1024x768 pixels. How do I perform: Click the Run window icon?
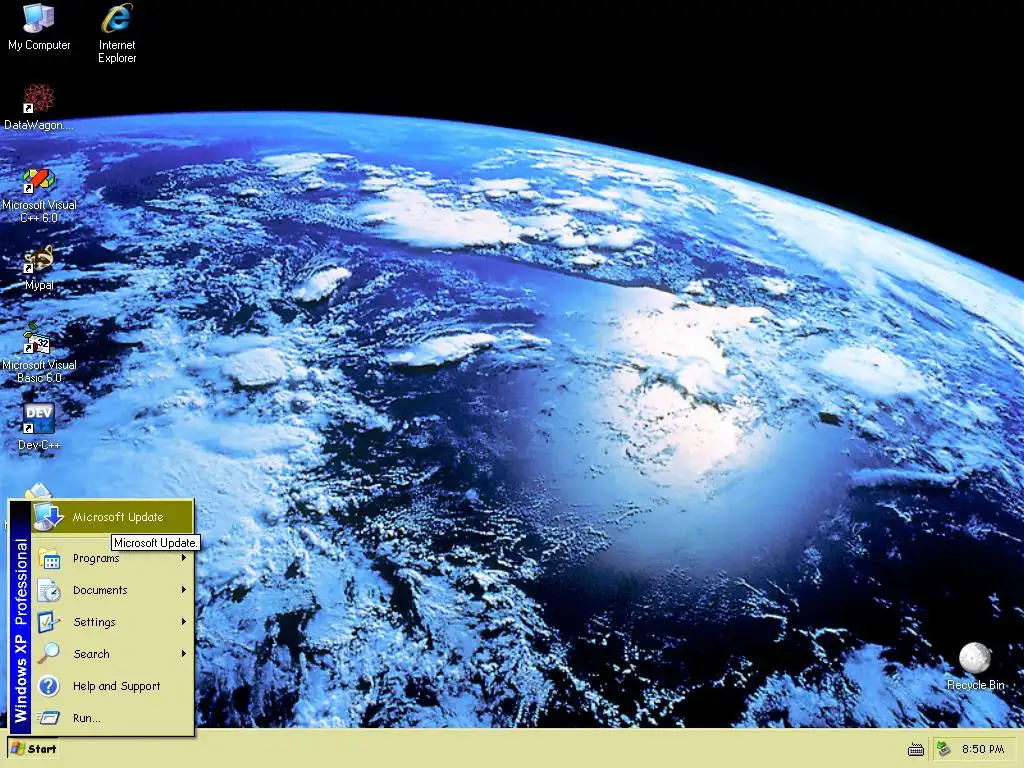pyautogui.click(x=49, y=718)
